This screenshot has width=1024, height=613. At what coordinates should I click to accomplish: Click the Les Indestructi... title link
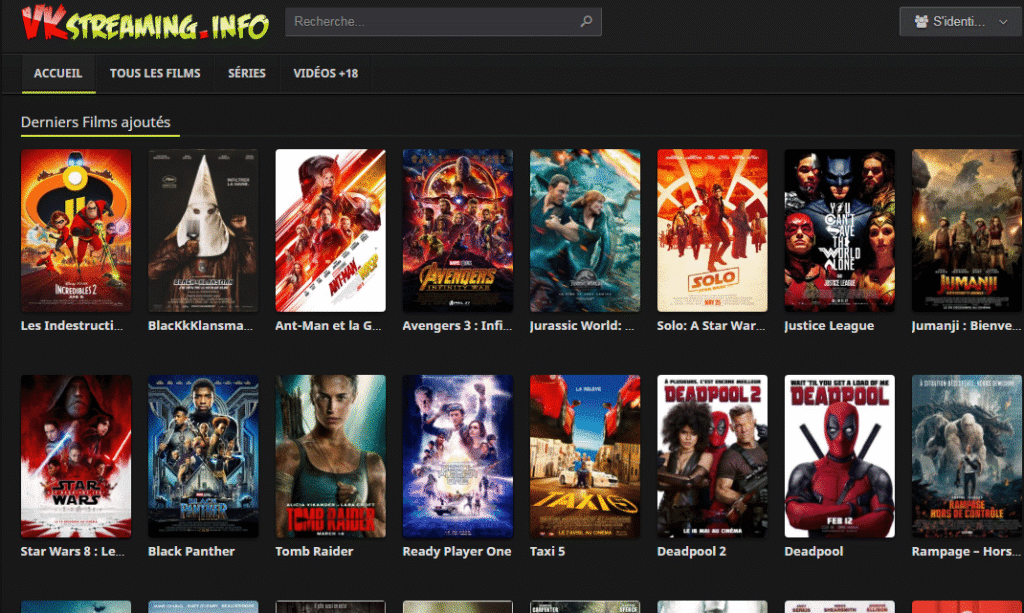(72, 325)
